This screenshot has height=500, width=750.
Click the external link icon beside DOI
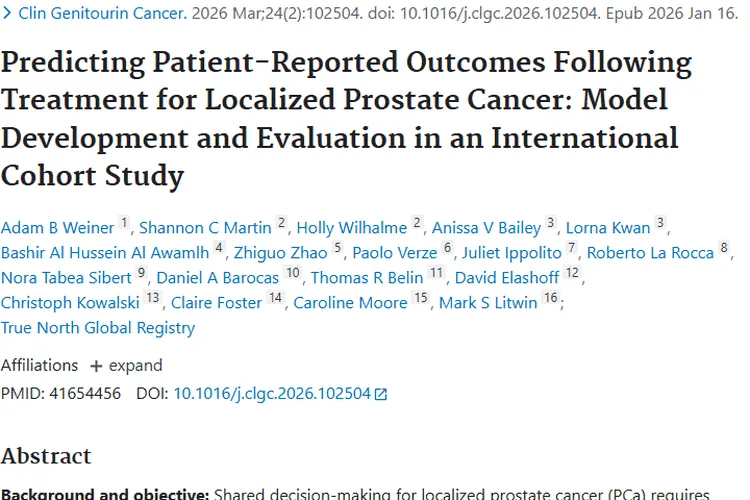click(380, 394)
